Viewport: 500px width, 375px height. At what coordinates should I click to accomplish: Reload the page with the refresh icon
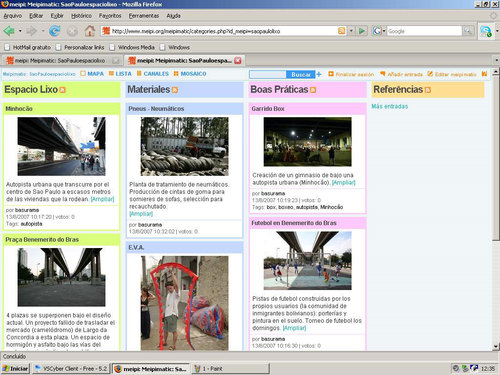click(54, 31)
